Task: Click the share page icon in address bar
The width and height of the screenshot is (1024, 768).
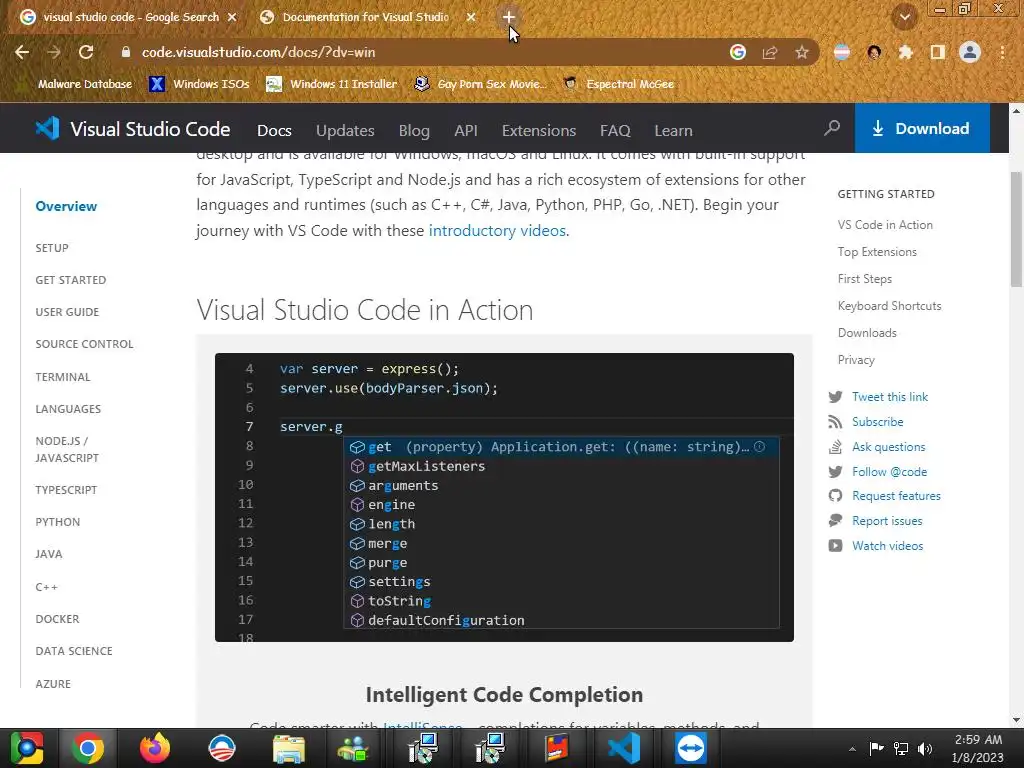Action: pyautogui.click(x=770, y=52)
